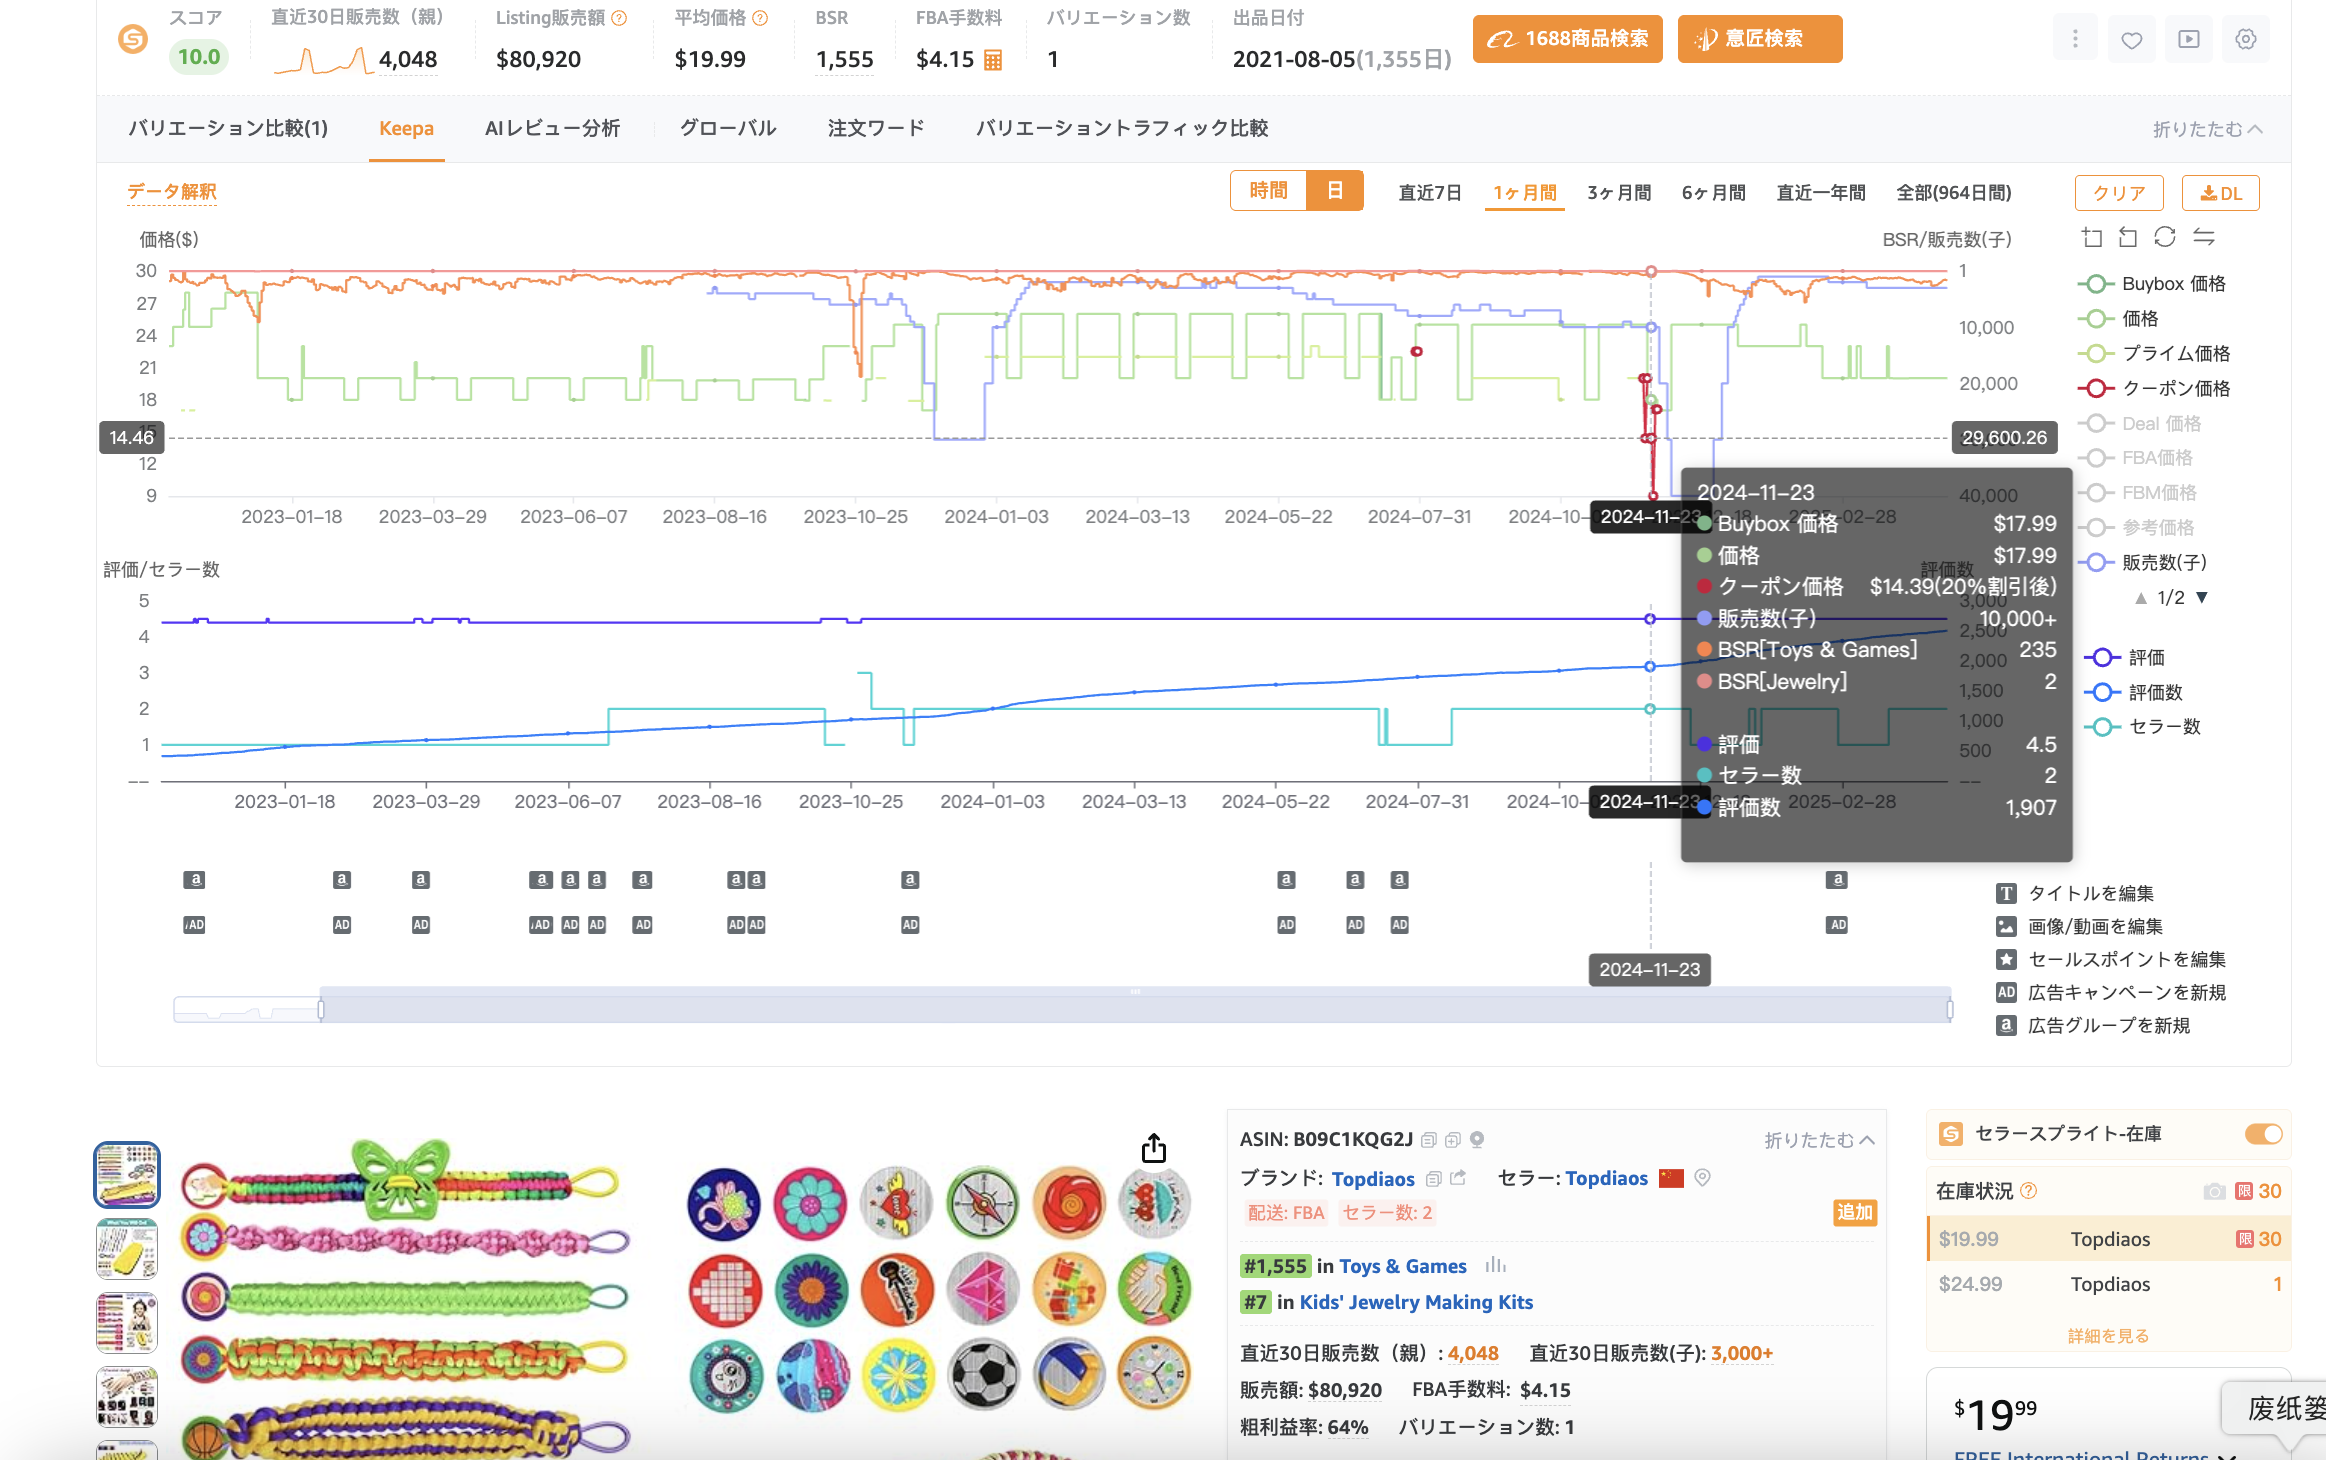Go to next legend page arrow
Image resolution: width=2326 pixels, height=1460 pixels.
pyautogui.click(x=2202, y=598)
